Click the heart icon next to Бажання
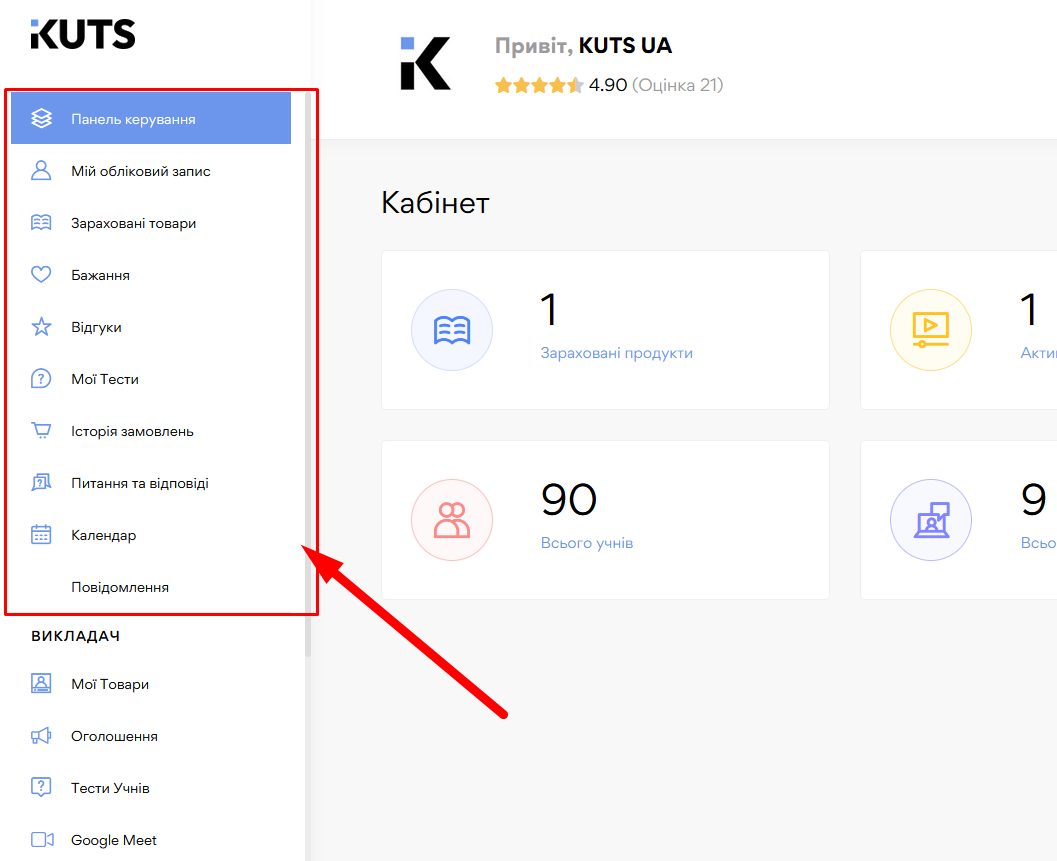This screenshot has height=861, width=1057. 41,275
